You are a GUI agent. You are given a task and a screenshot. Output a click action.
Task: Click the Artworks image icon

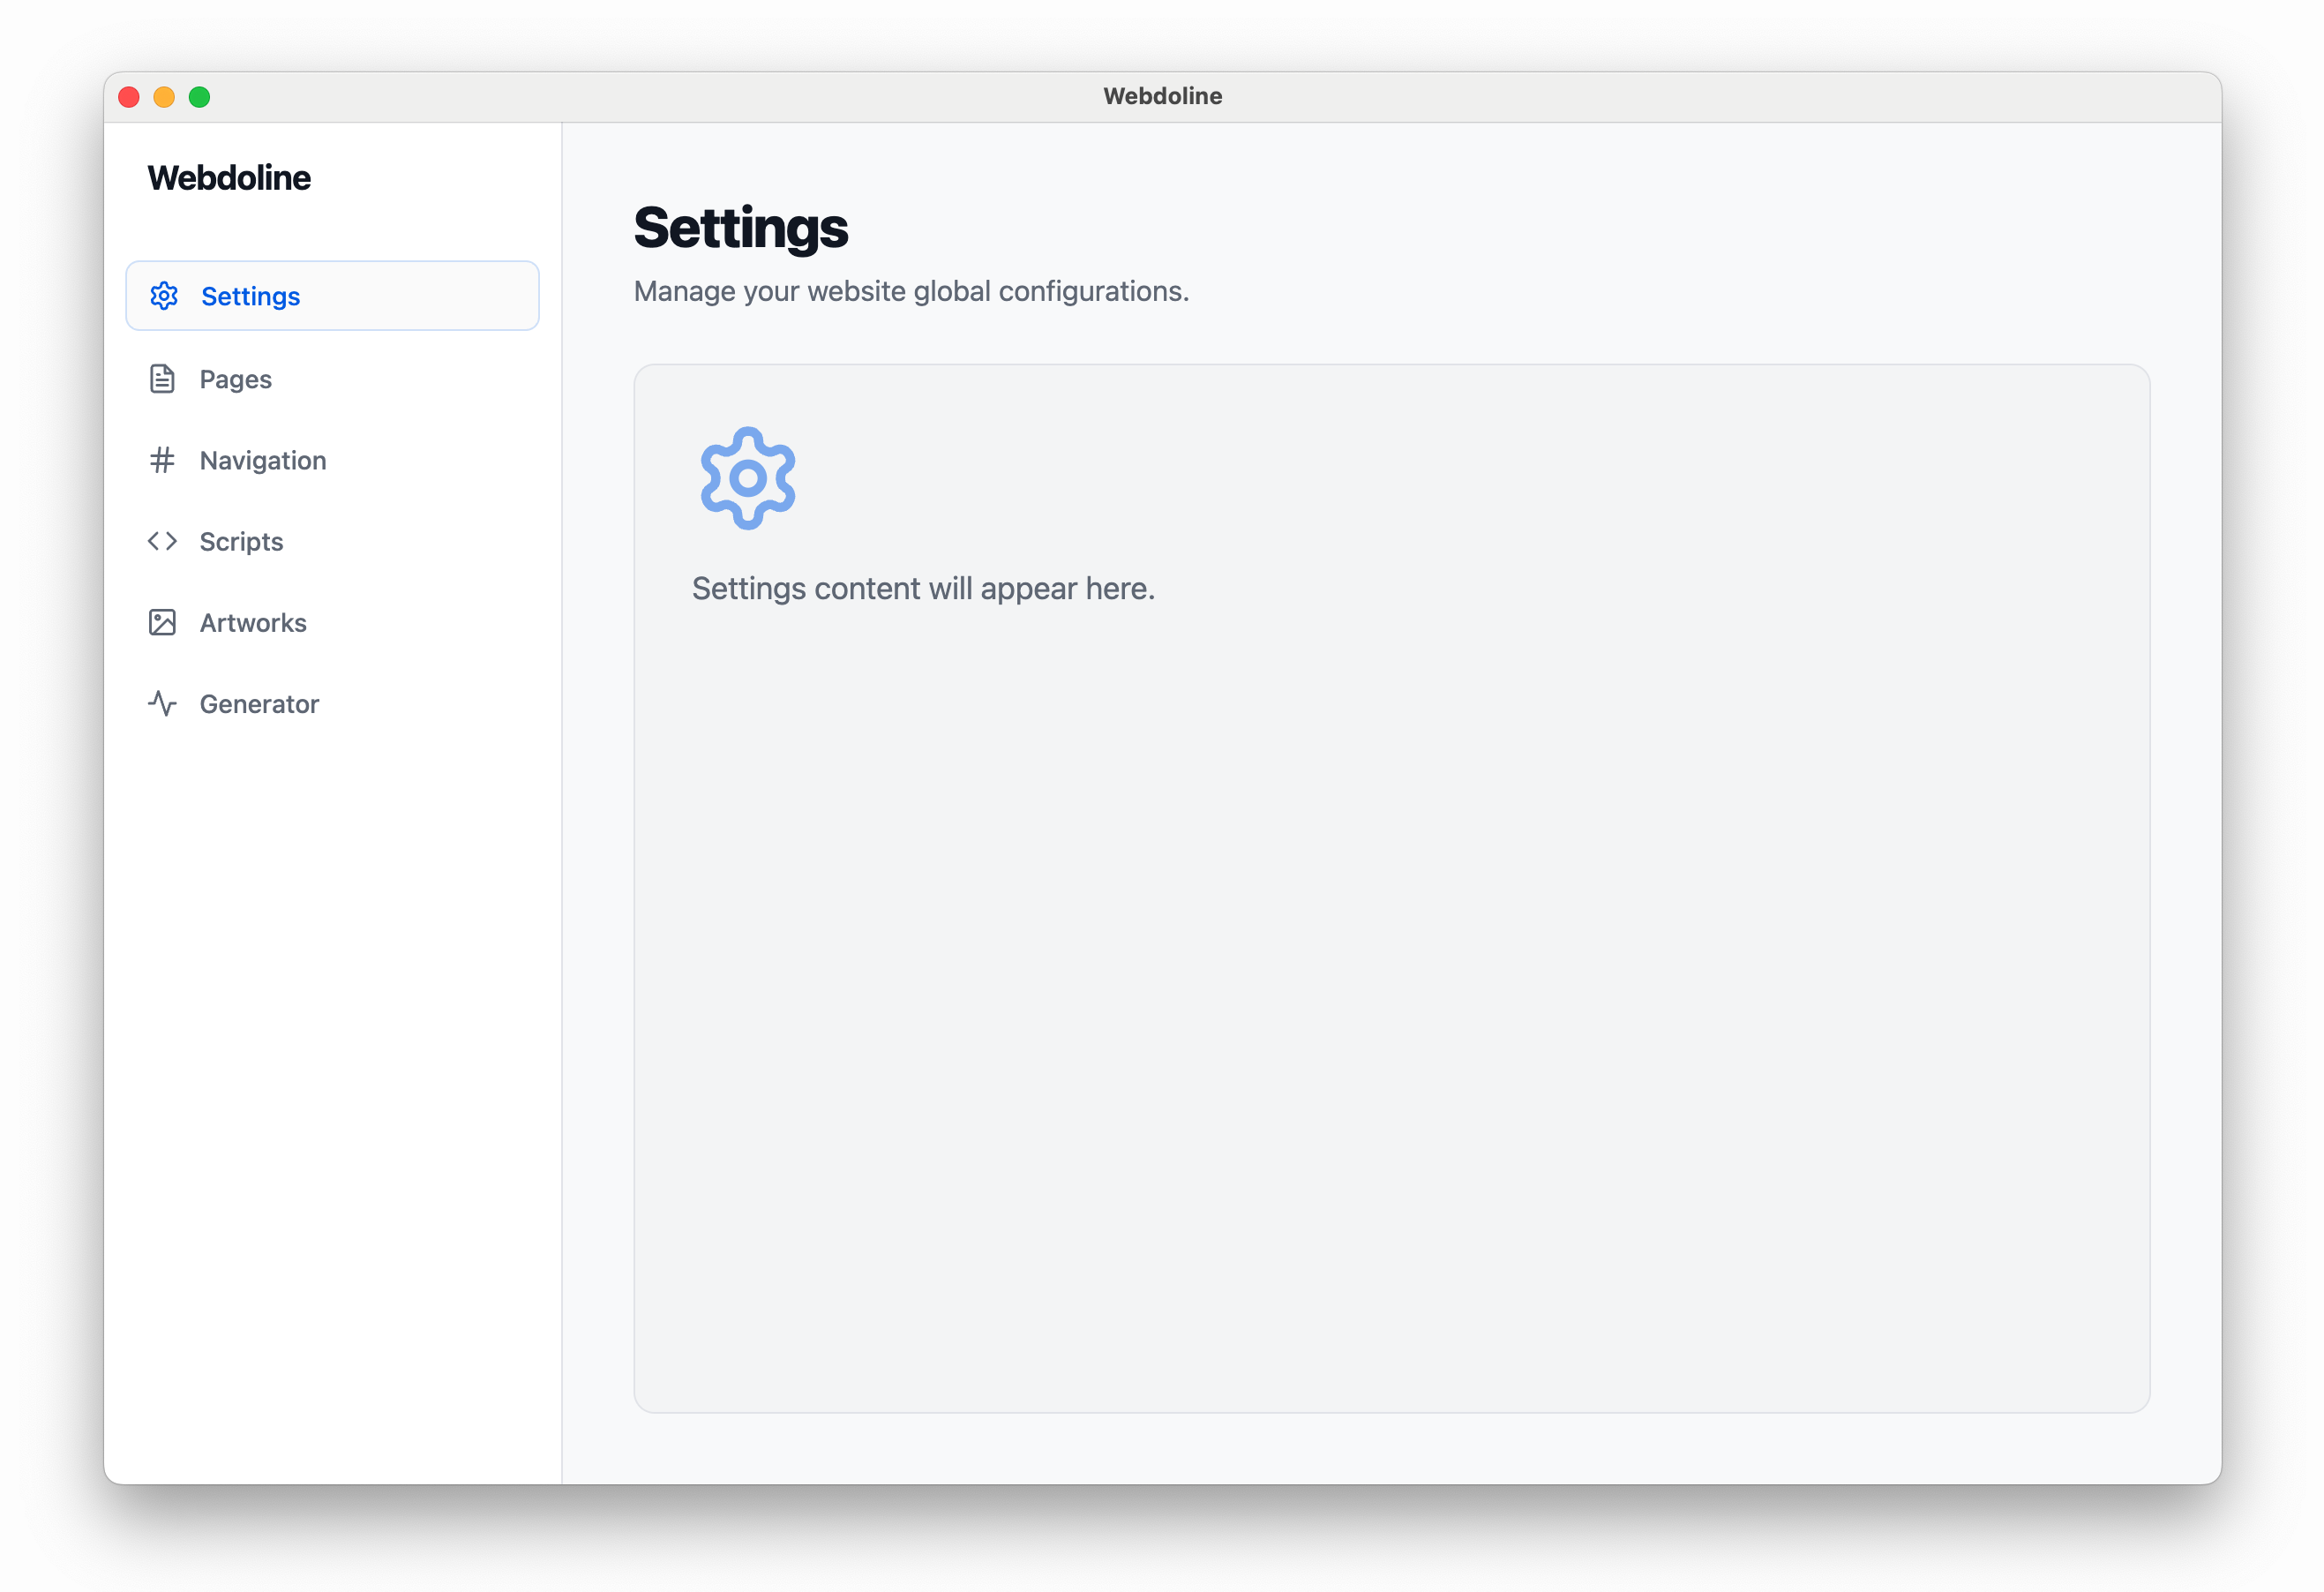coord(162,622)
